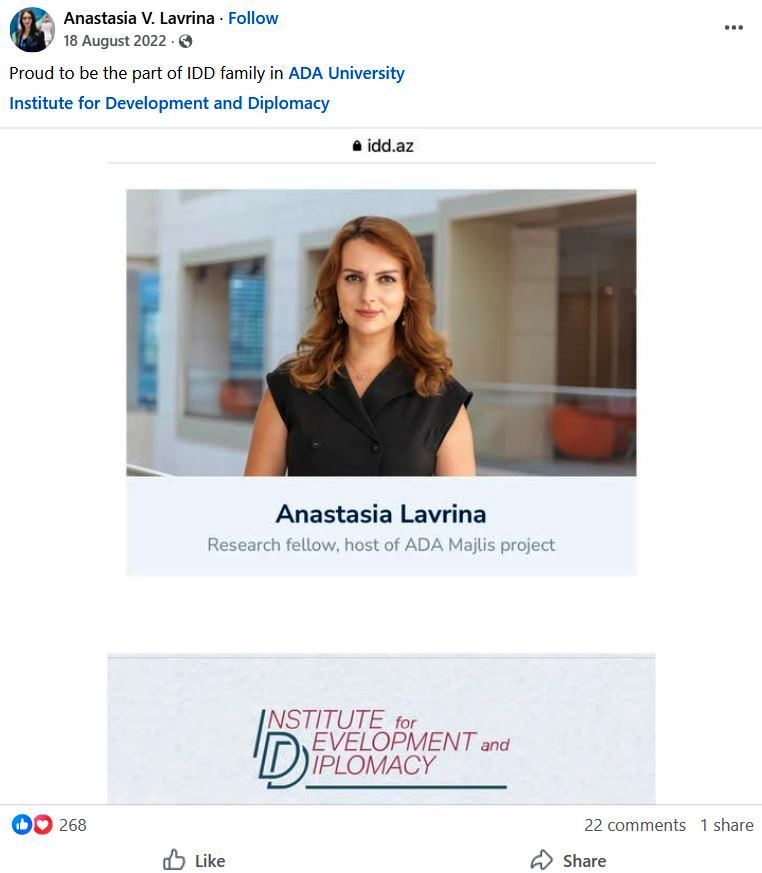Click the public globe privacy icon
Image resolution: width=762 pixels, height=873 pixels.
coord(185,41)
